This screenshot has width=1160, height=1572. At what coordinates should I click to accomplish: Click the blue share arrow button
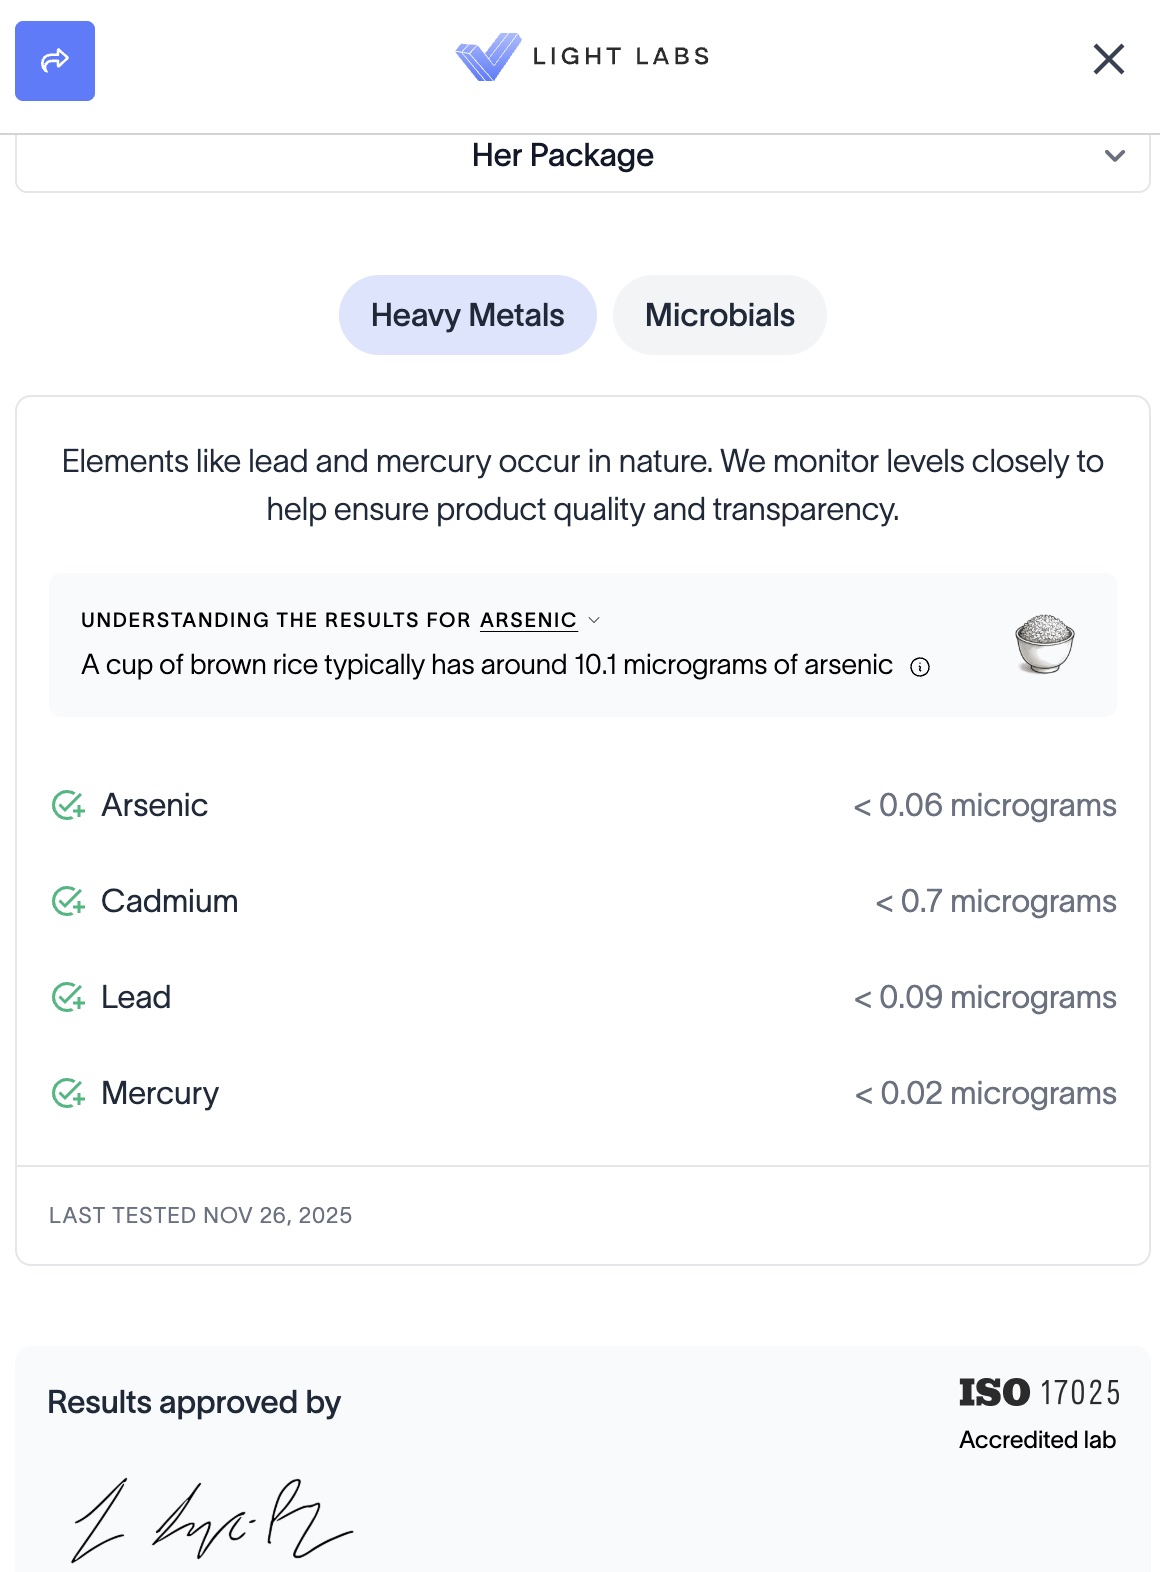(x=55, y=61)
